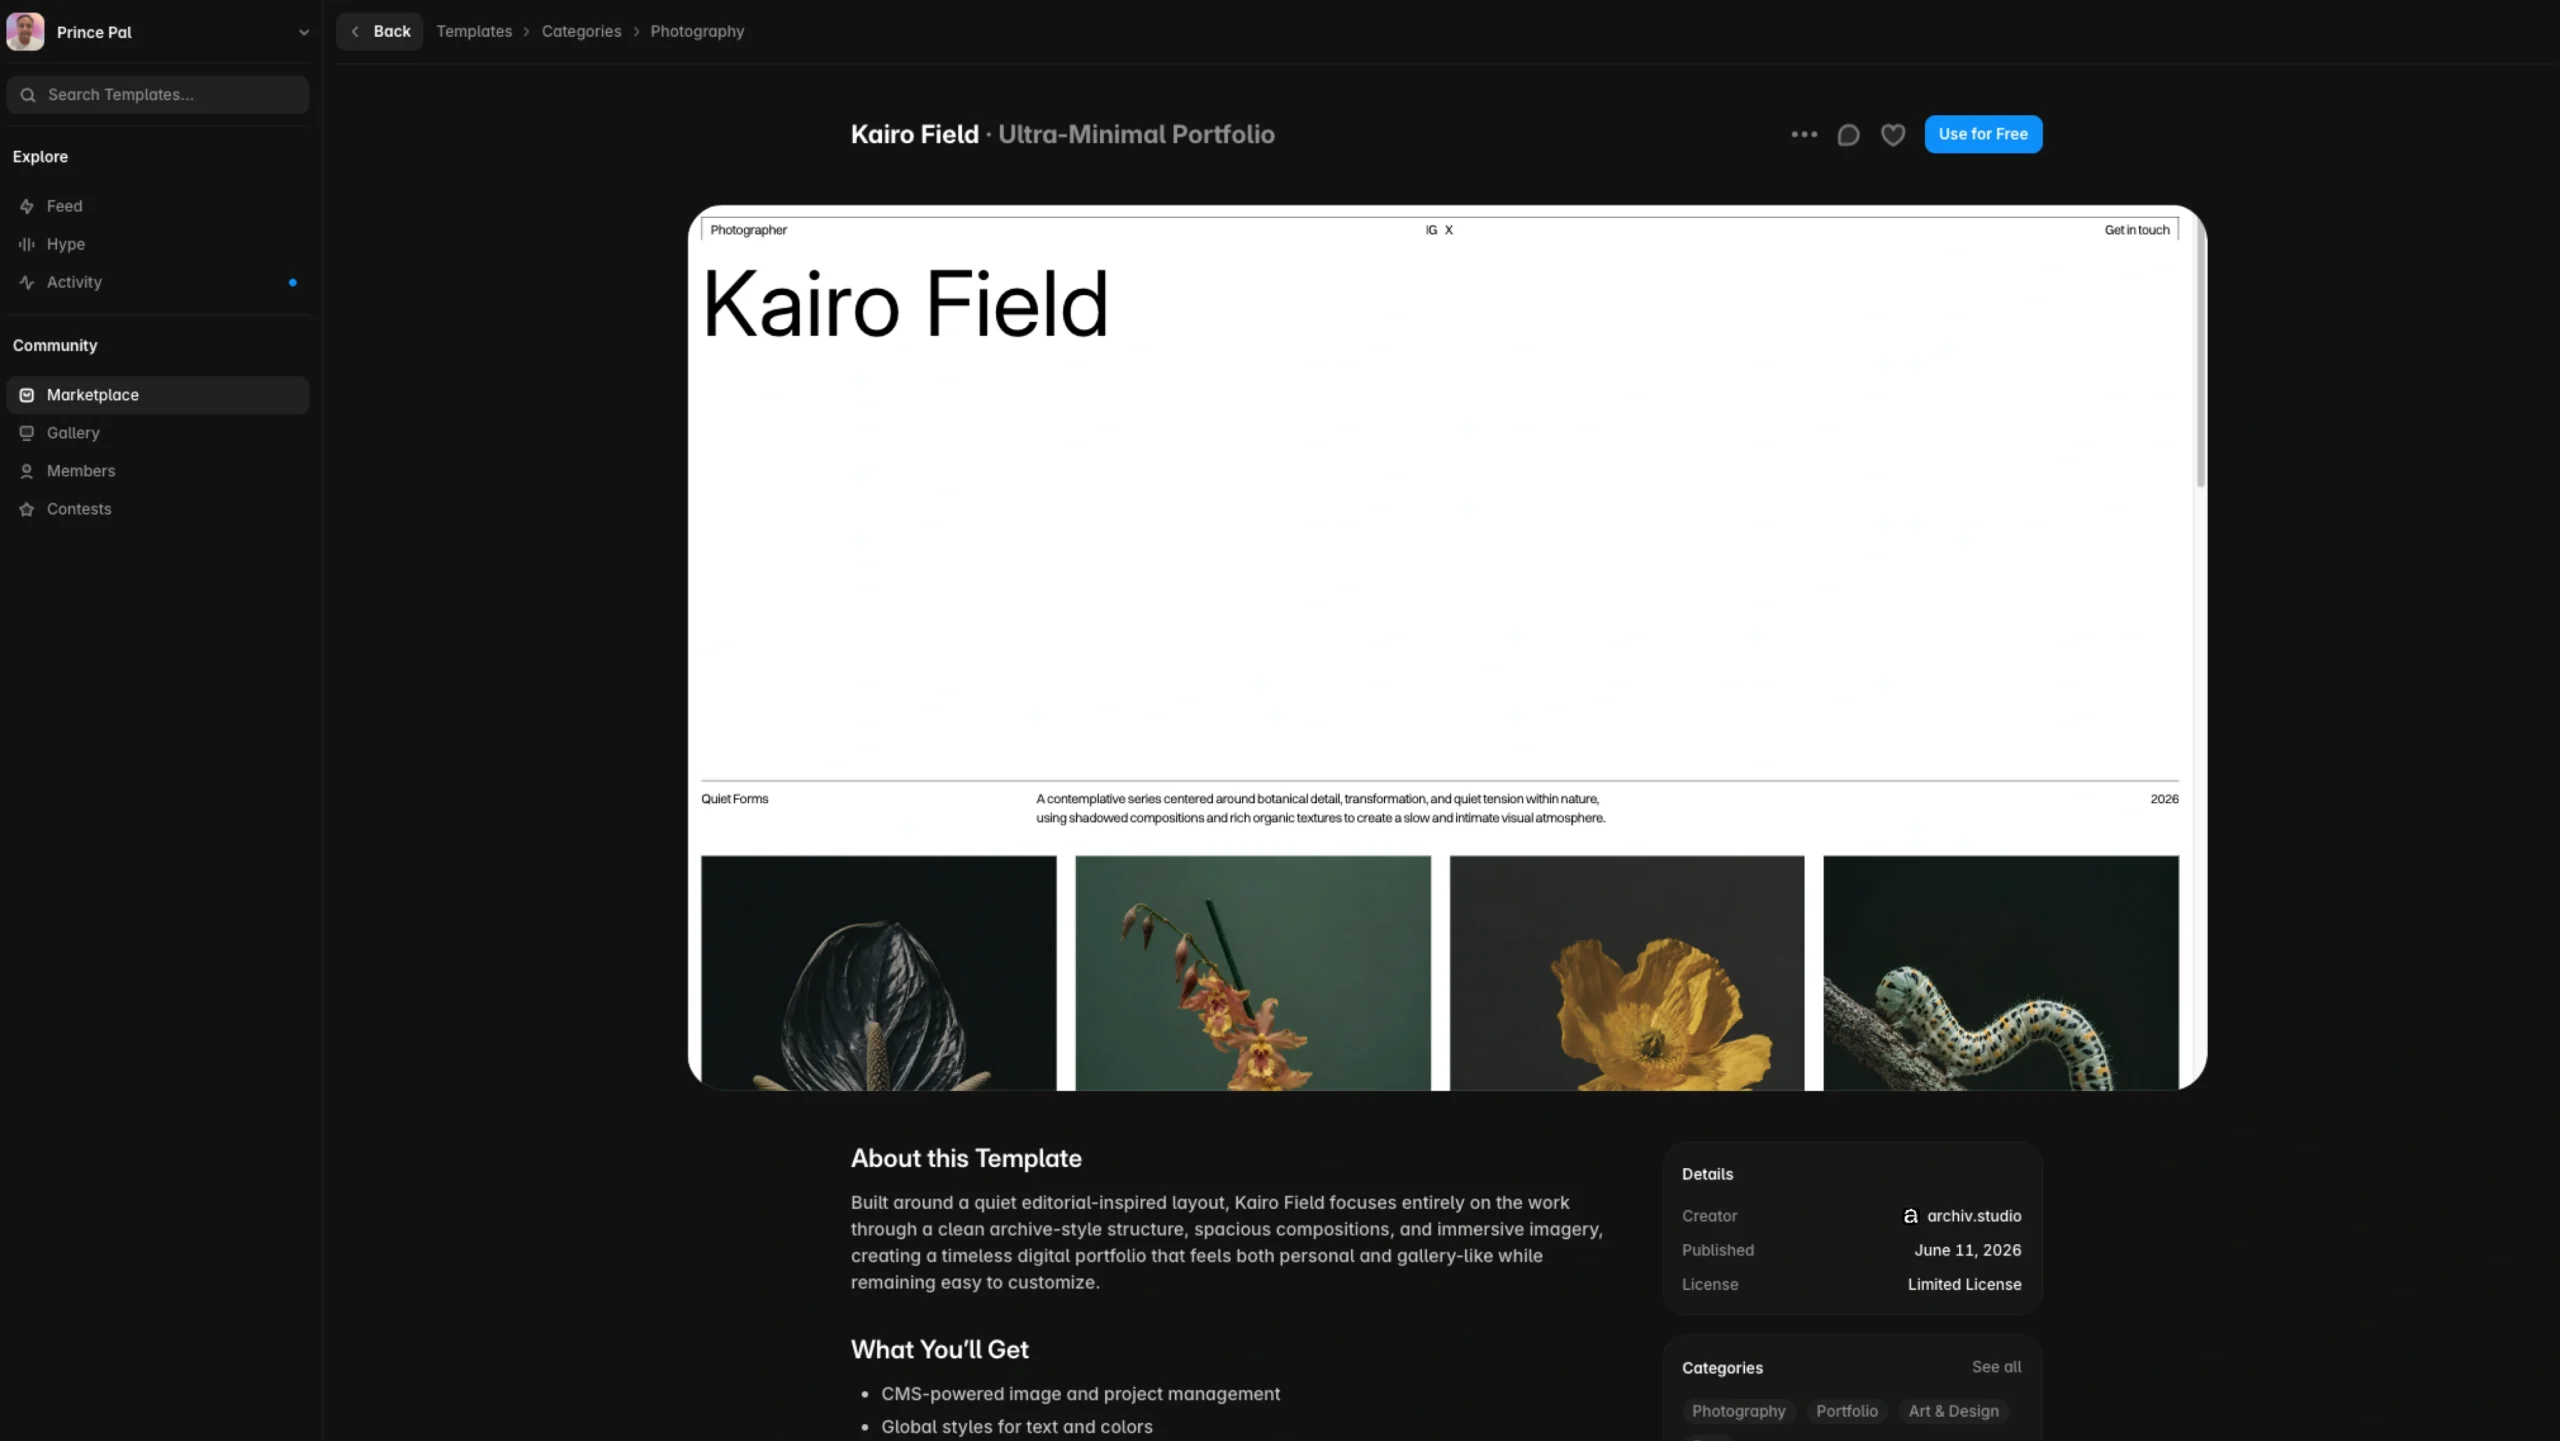Click Get in touch in preview
The width and height of the screenshot is (2560, 1441).
2137,230
